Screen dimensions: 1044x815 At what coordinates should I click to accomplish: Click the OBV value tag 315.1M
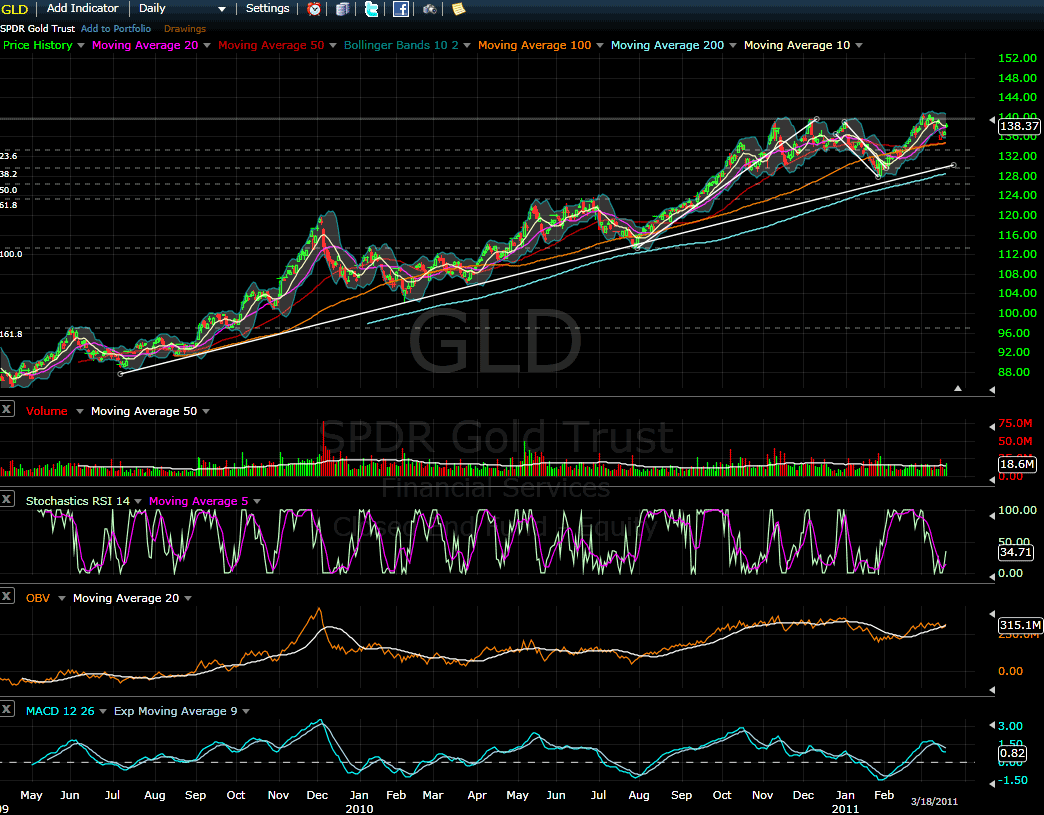[1020, 625]
